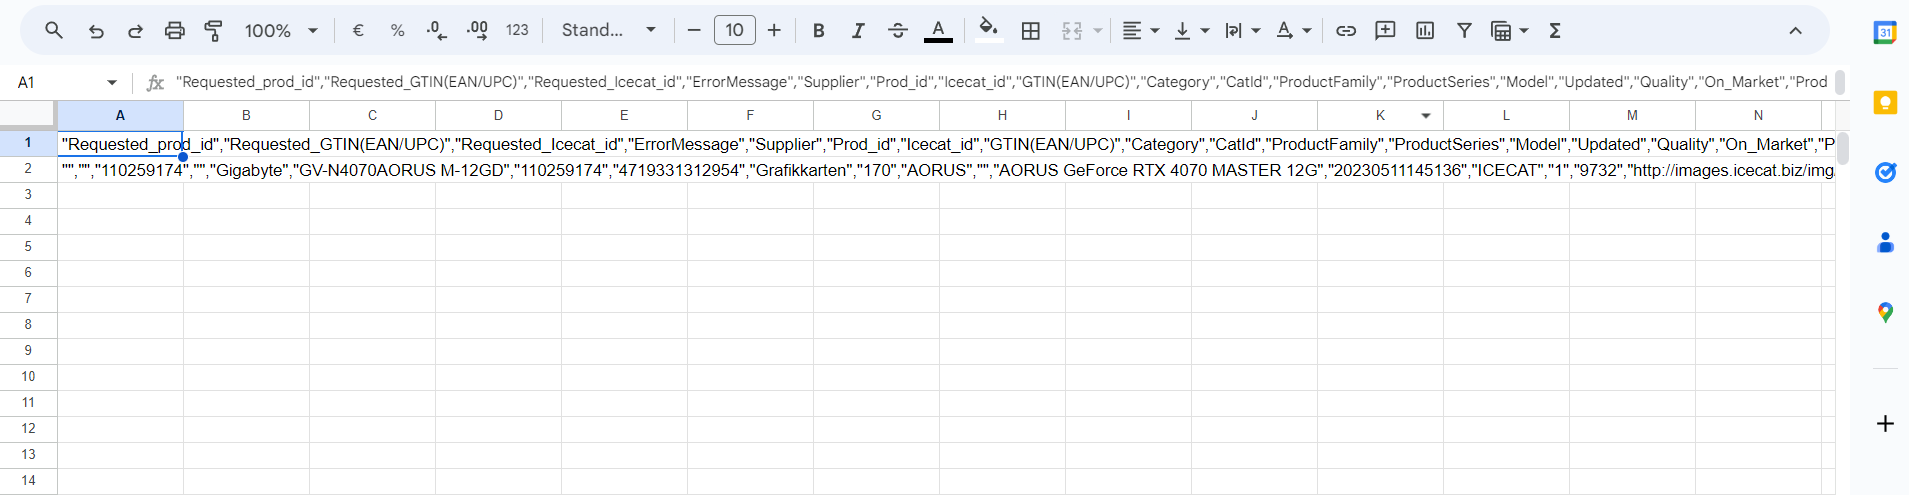Select row 10 header
Image resolution: width=1909 pixels, height=495 pixels.
click(x=28, y=377)
